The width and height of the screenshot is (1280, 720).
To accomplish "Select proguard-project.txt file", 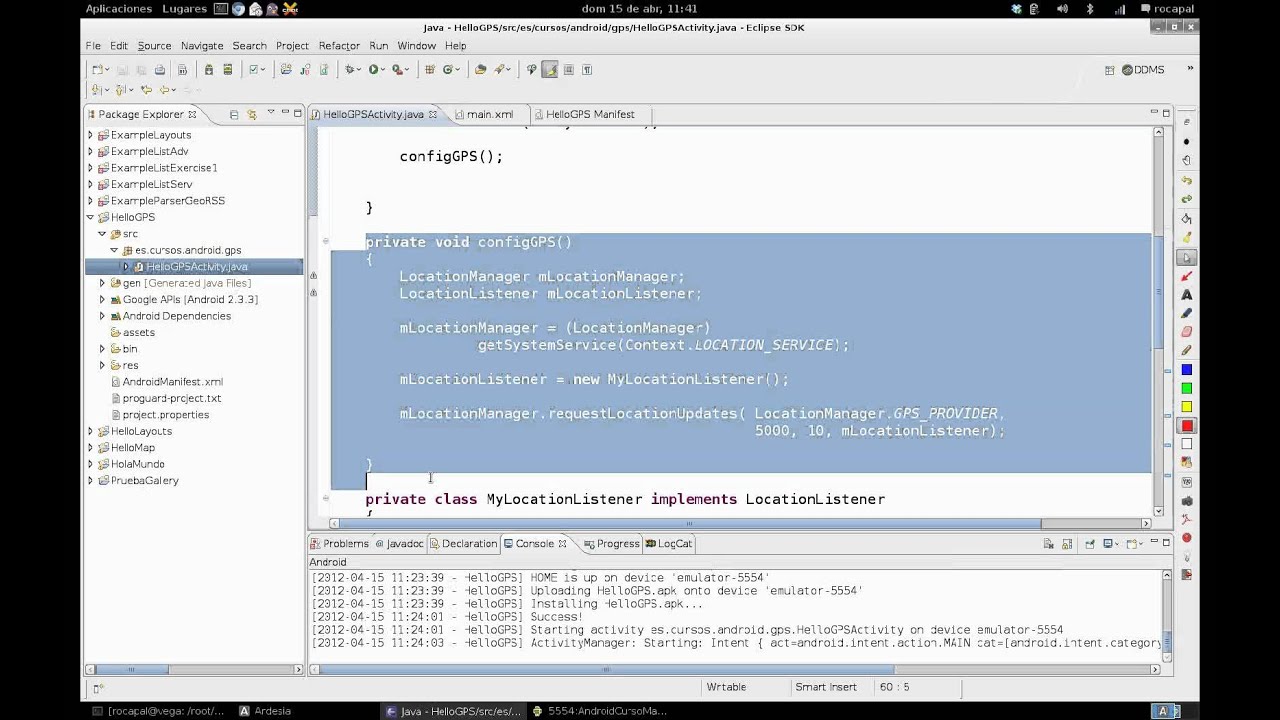I will (165, 398).
